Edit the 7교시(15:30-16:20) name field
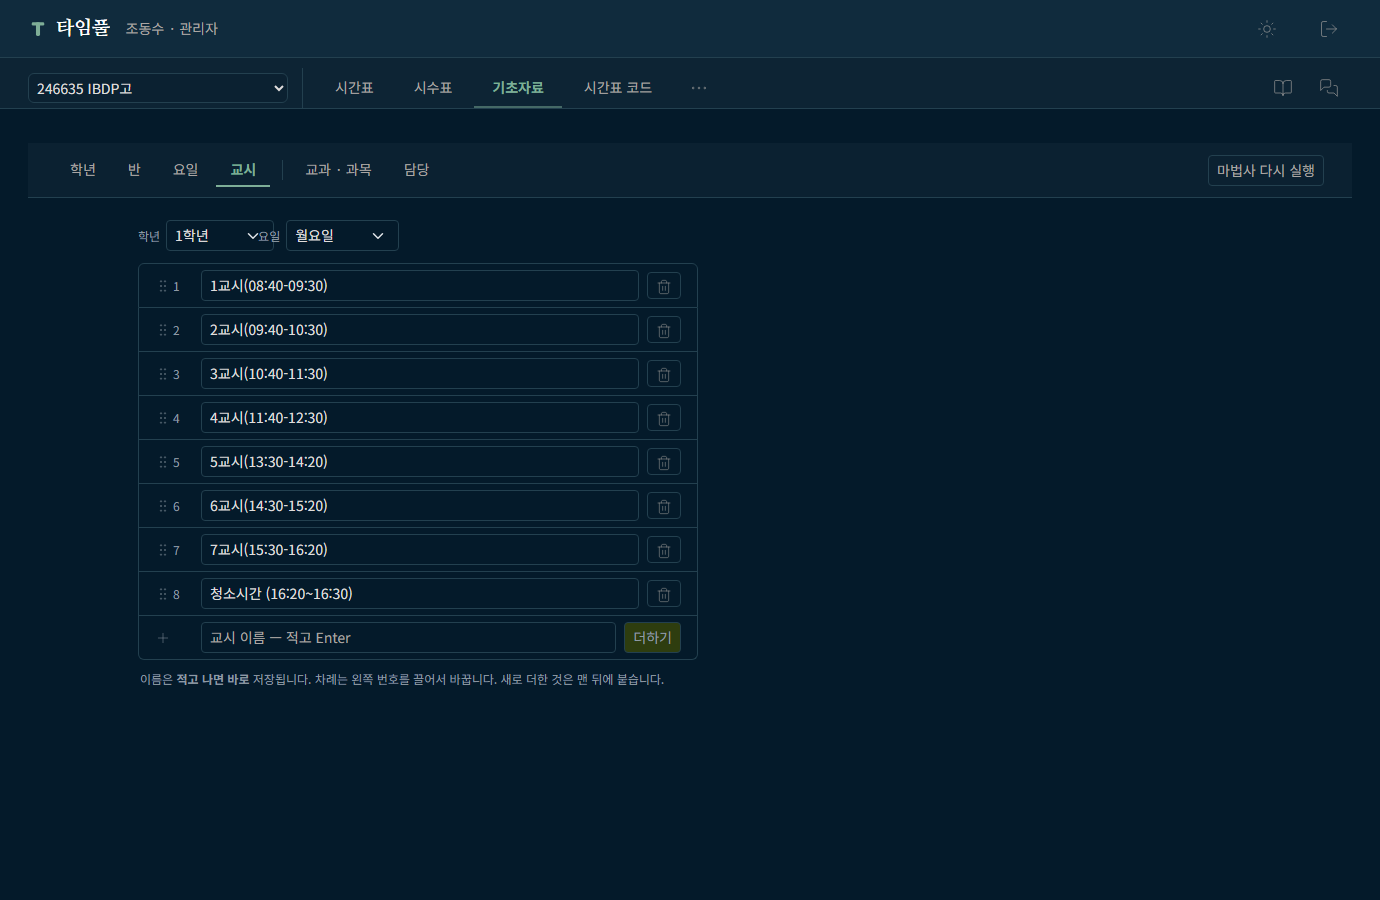 pyautogui.click(x=420, y=550)
